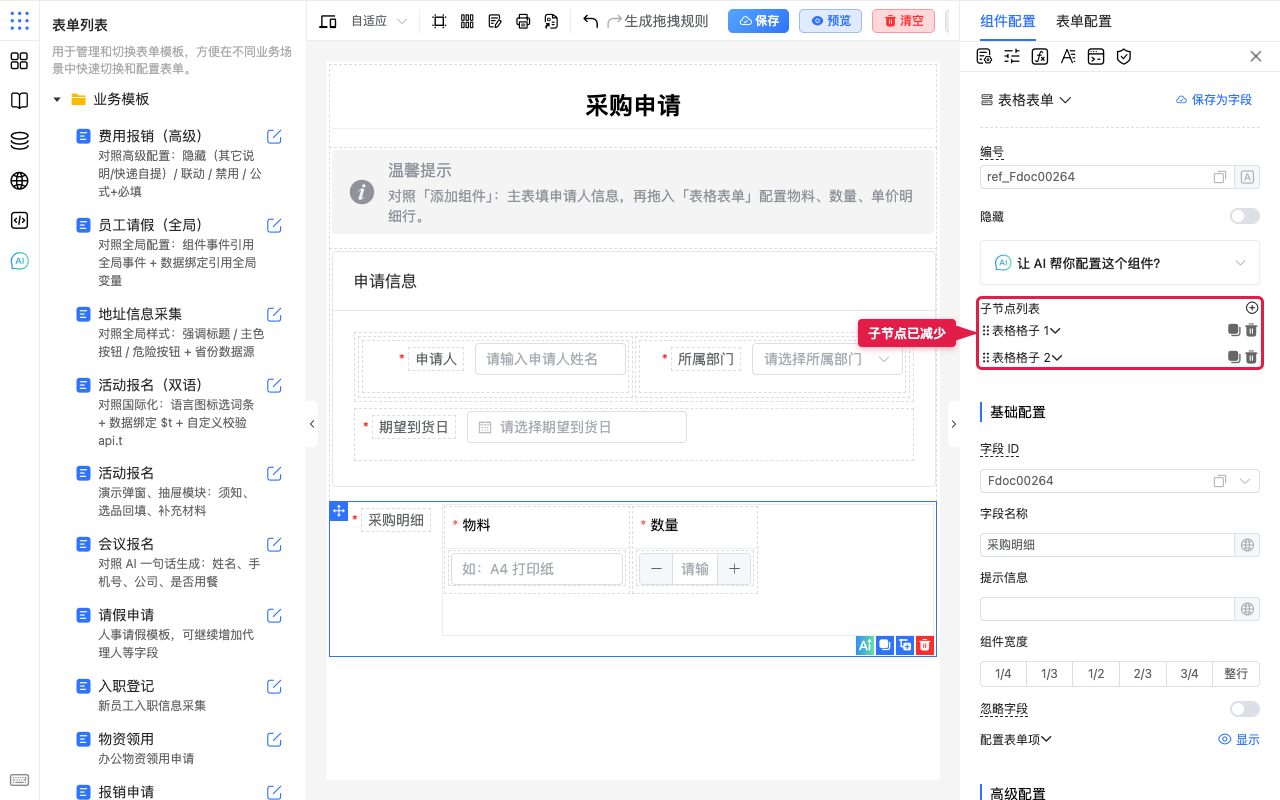The width and height of the screenshot is (1280, 800).
Task: Open the 请选择所属部门 dropdown
Action: (x=827, y=359)
